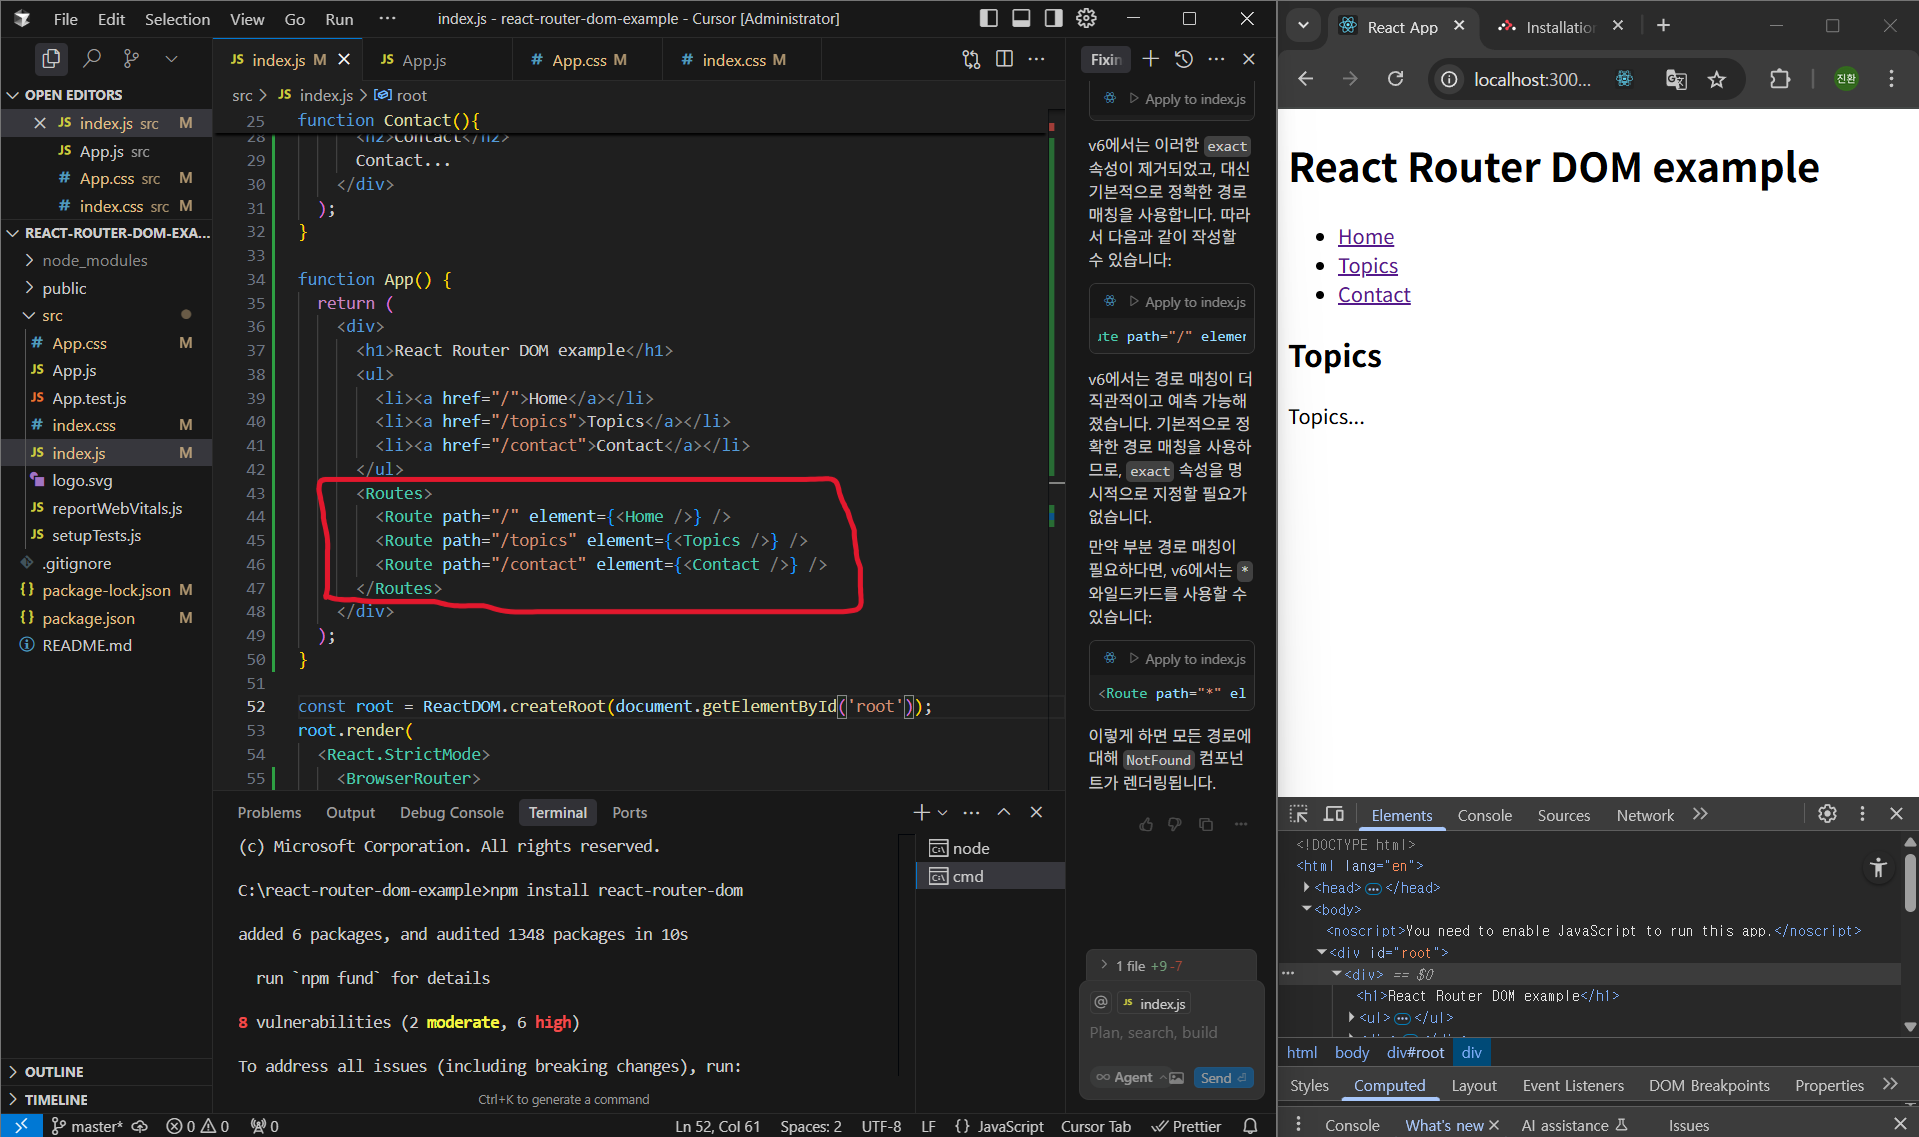Switch to the DevTools Network tab
The image size is (1919, 1137).
click(x=1645, y=815)
